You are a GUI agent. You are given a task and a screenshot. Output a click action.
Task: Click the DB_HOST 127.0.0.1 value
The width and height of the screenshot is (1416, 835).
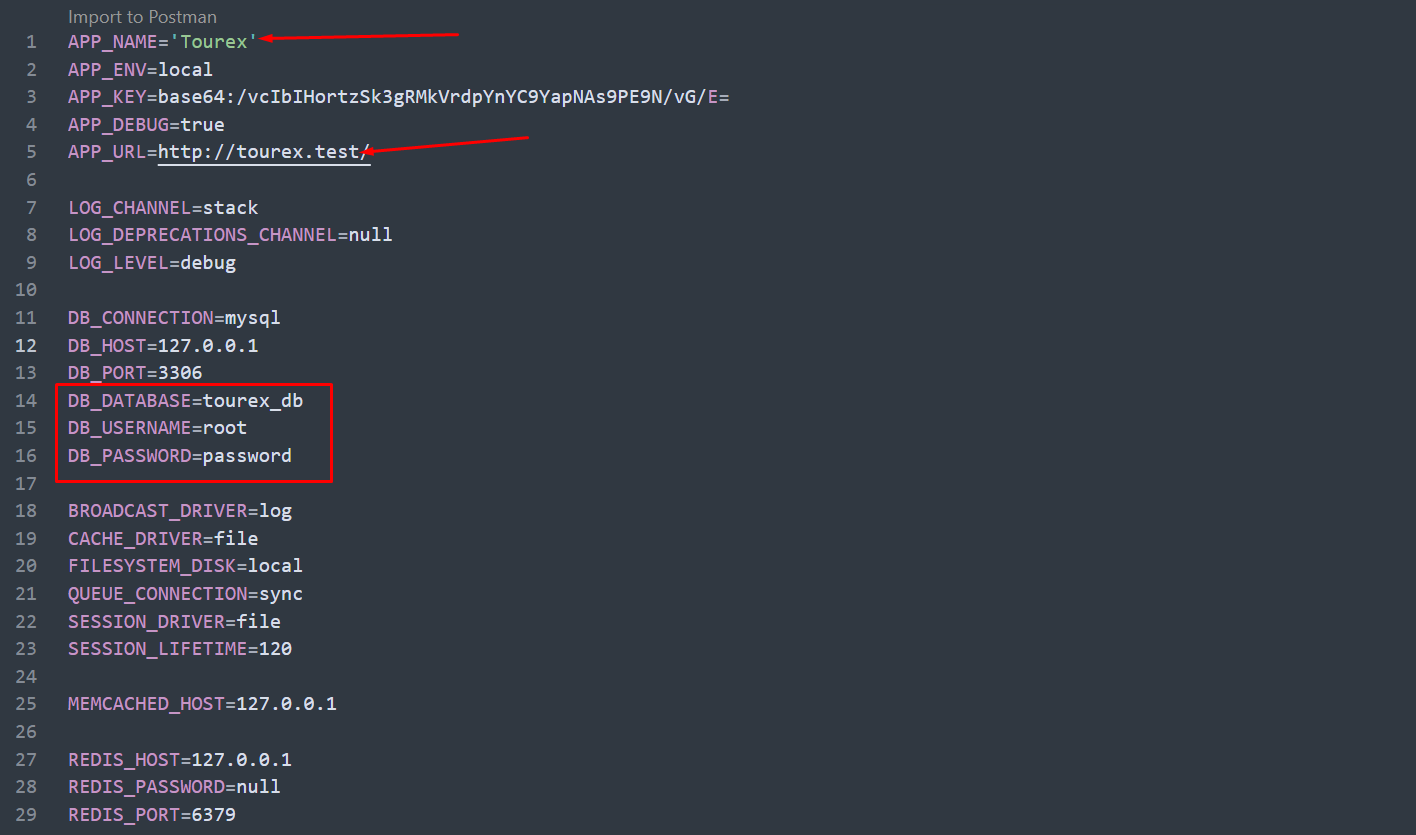click(x=208, y=346)
